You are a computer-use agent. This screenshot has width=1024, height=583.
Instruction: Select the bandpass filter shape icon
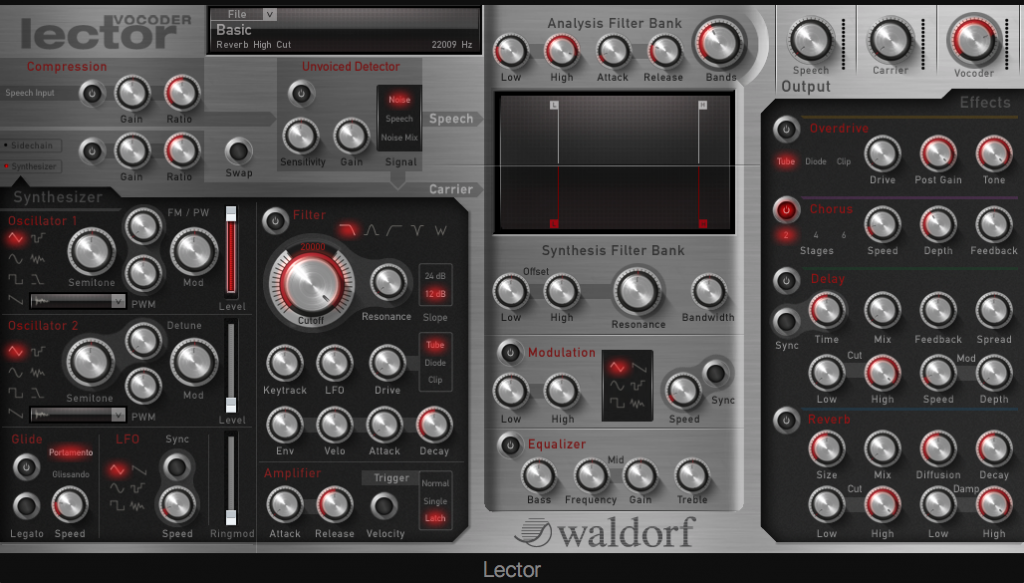tap(371, 230)
